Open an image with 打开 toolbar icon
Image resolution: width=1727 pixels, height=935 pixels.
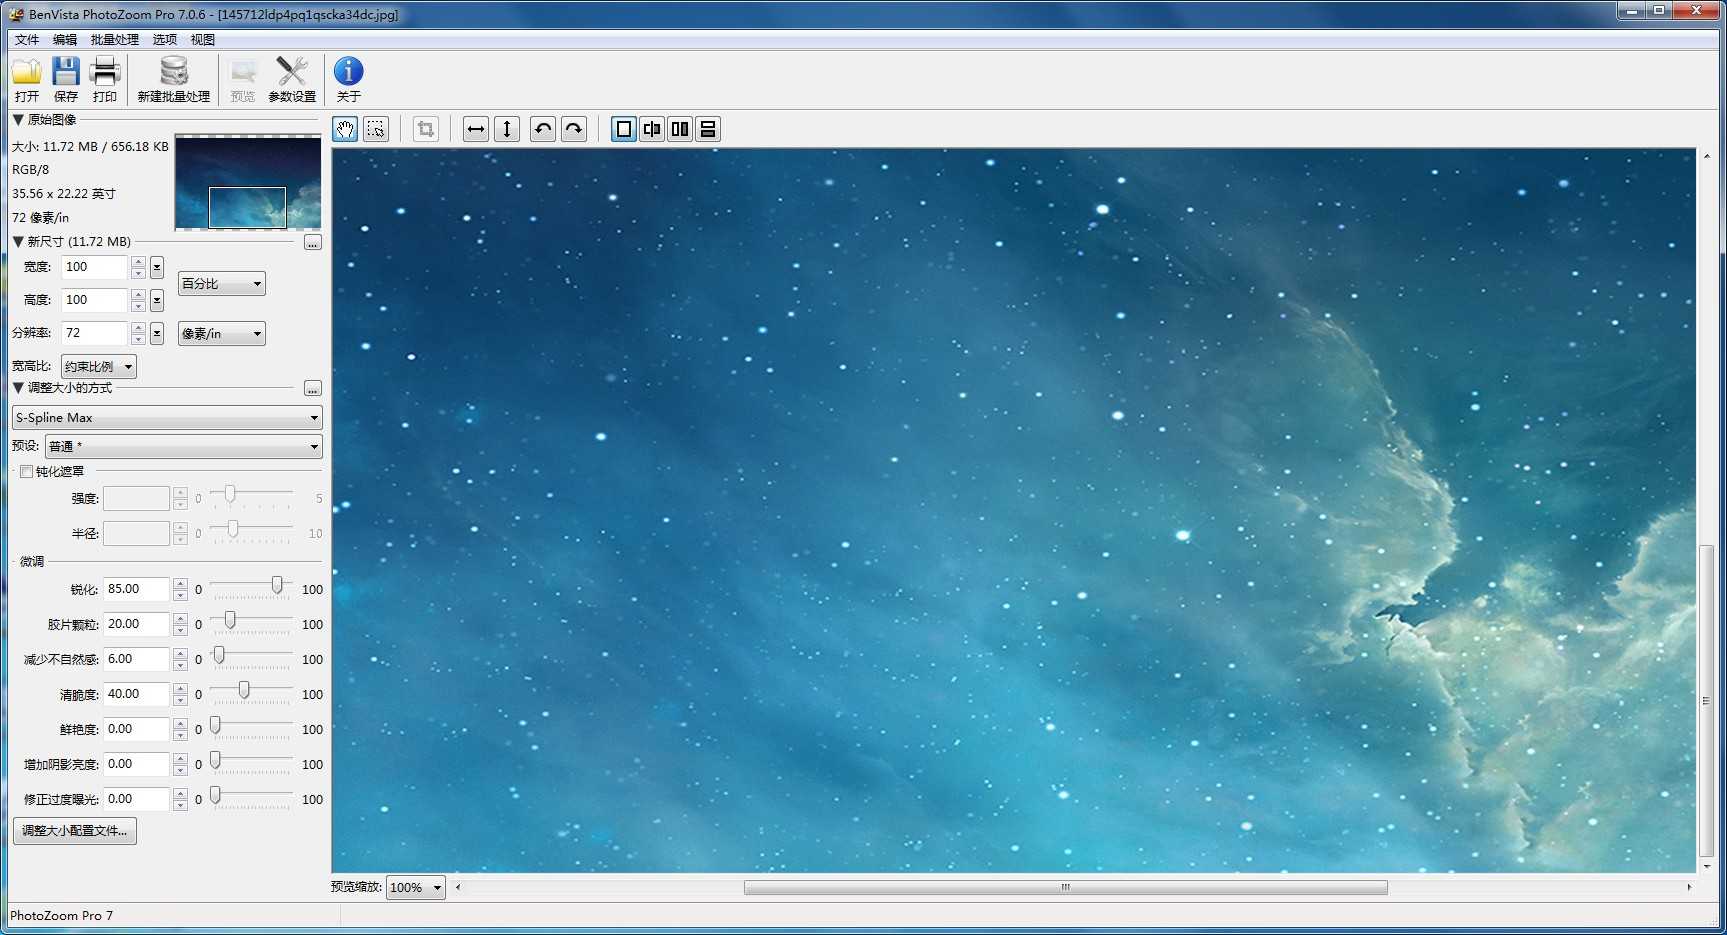click(x=27, y=79)
